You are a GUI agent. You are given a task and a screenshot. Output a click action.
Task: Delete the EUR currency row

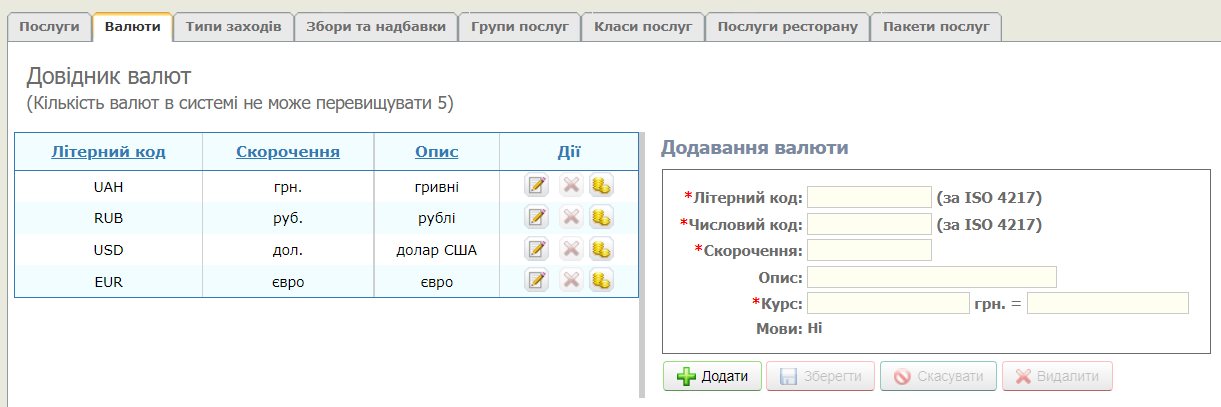pos(570,281)
